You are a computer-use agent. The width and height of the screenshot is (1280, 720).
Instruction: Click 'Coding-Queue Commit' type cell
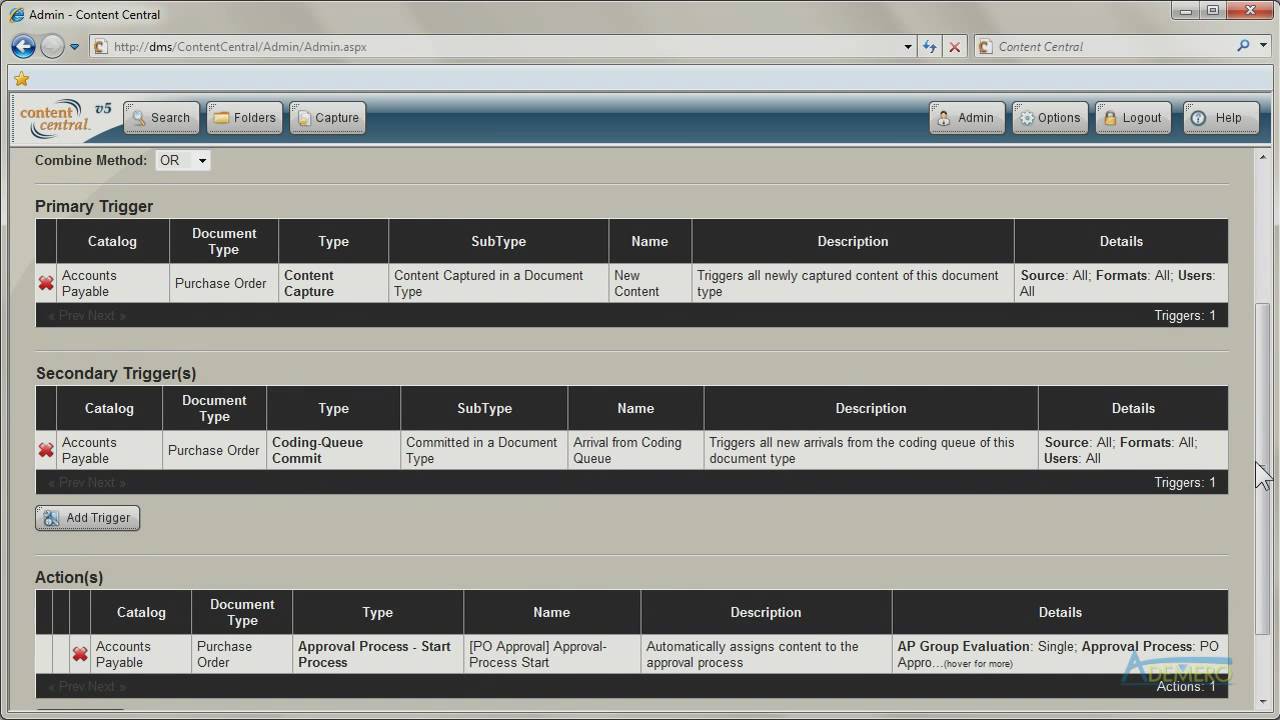click(x=333, y=450)
